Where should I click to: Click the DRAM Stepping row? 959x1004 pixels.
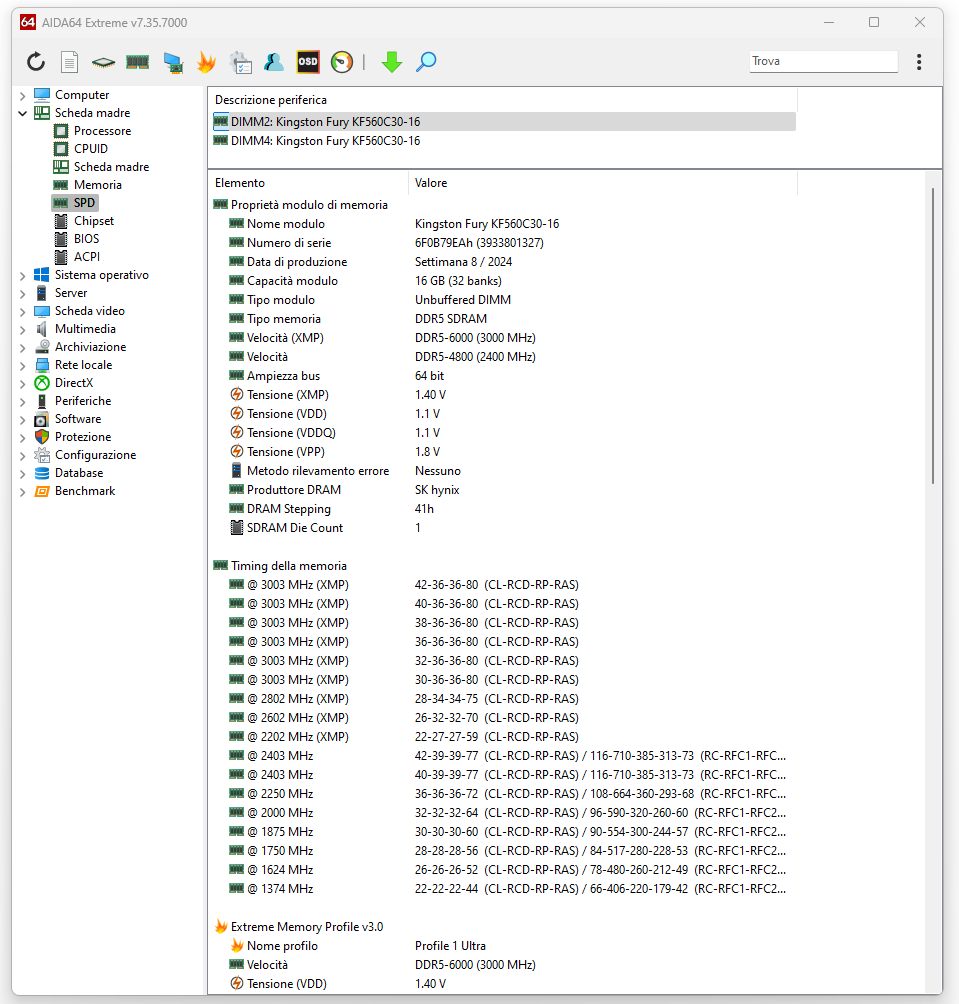point(504,508)
